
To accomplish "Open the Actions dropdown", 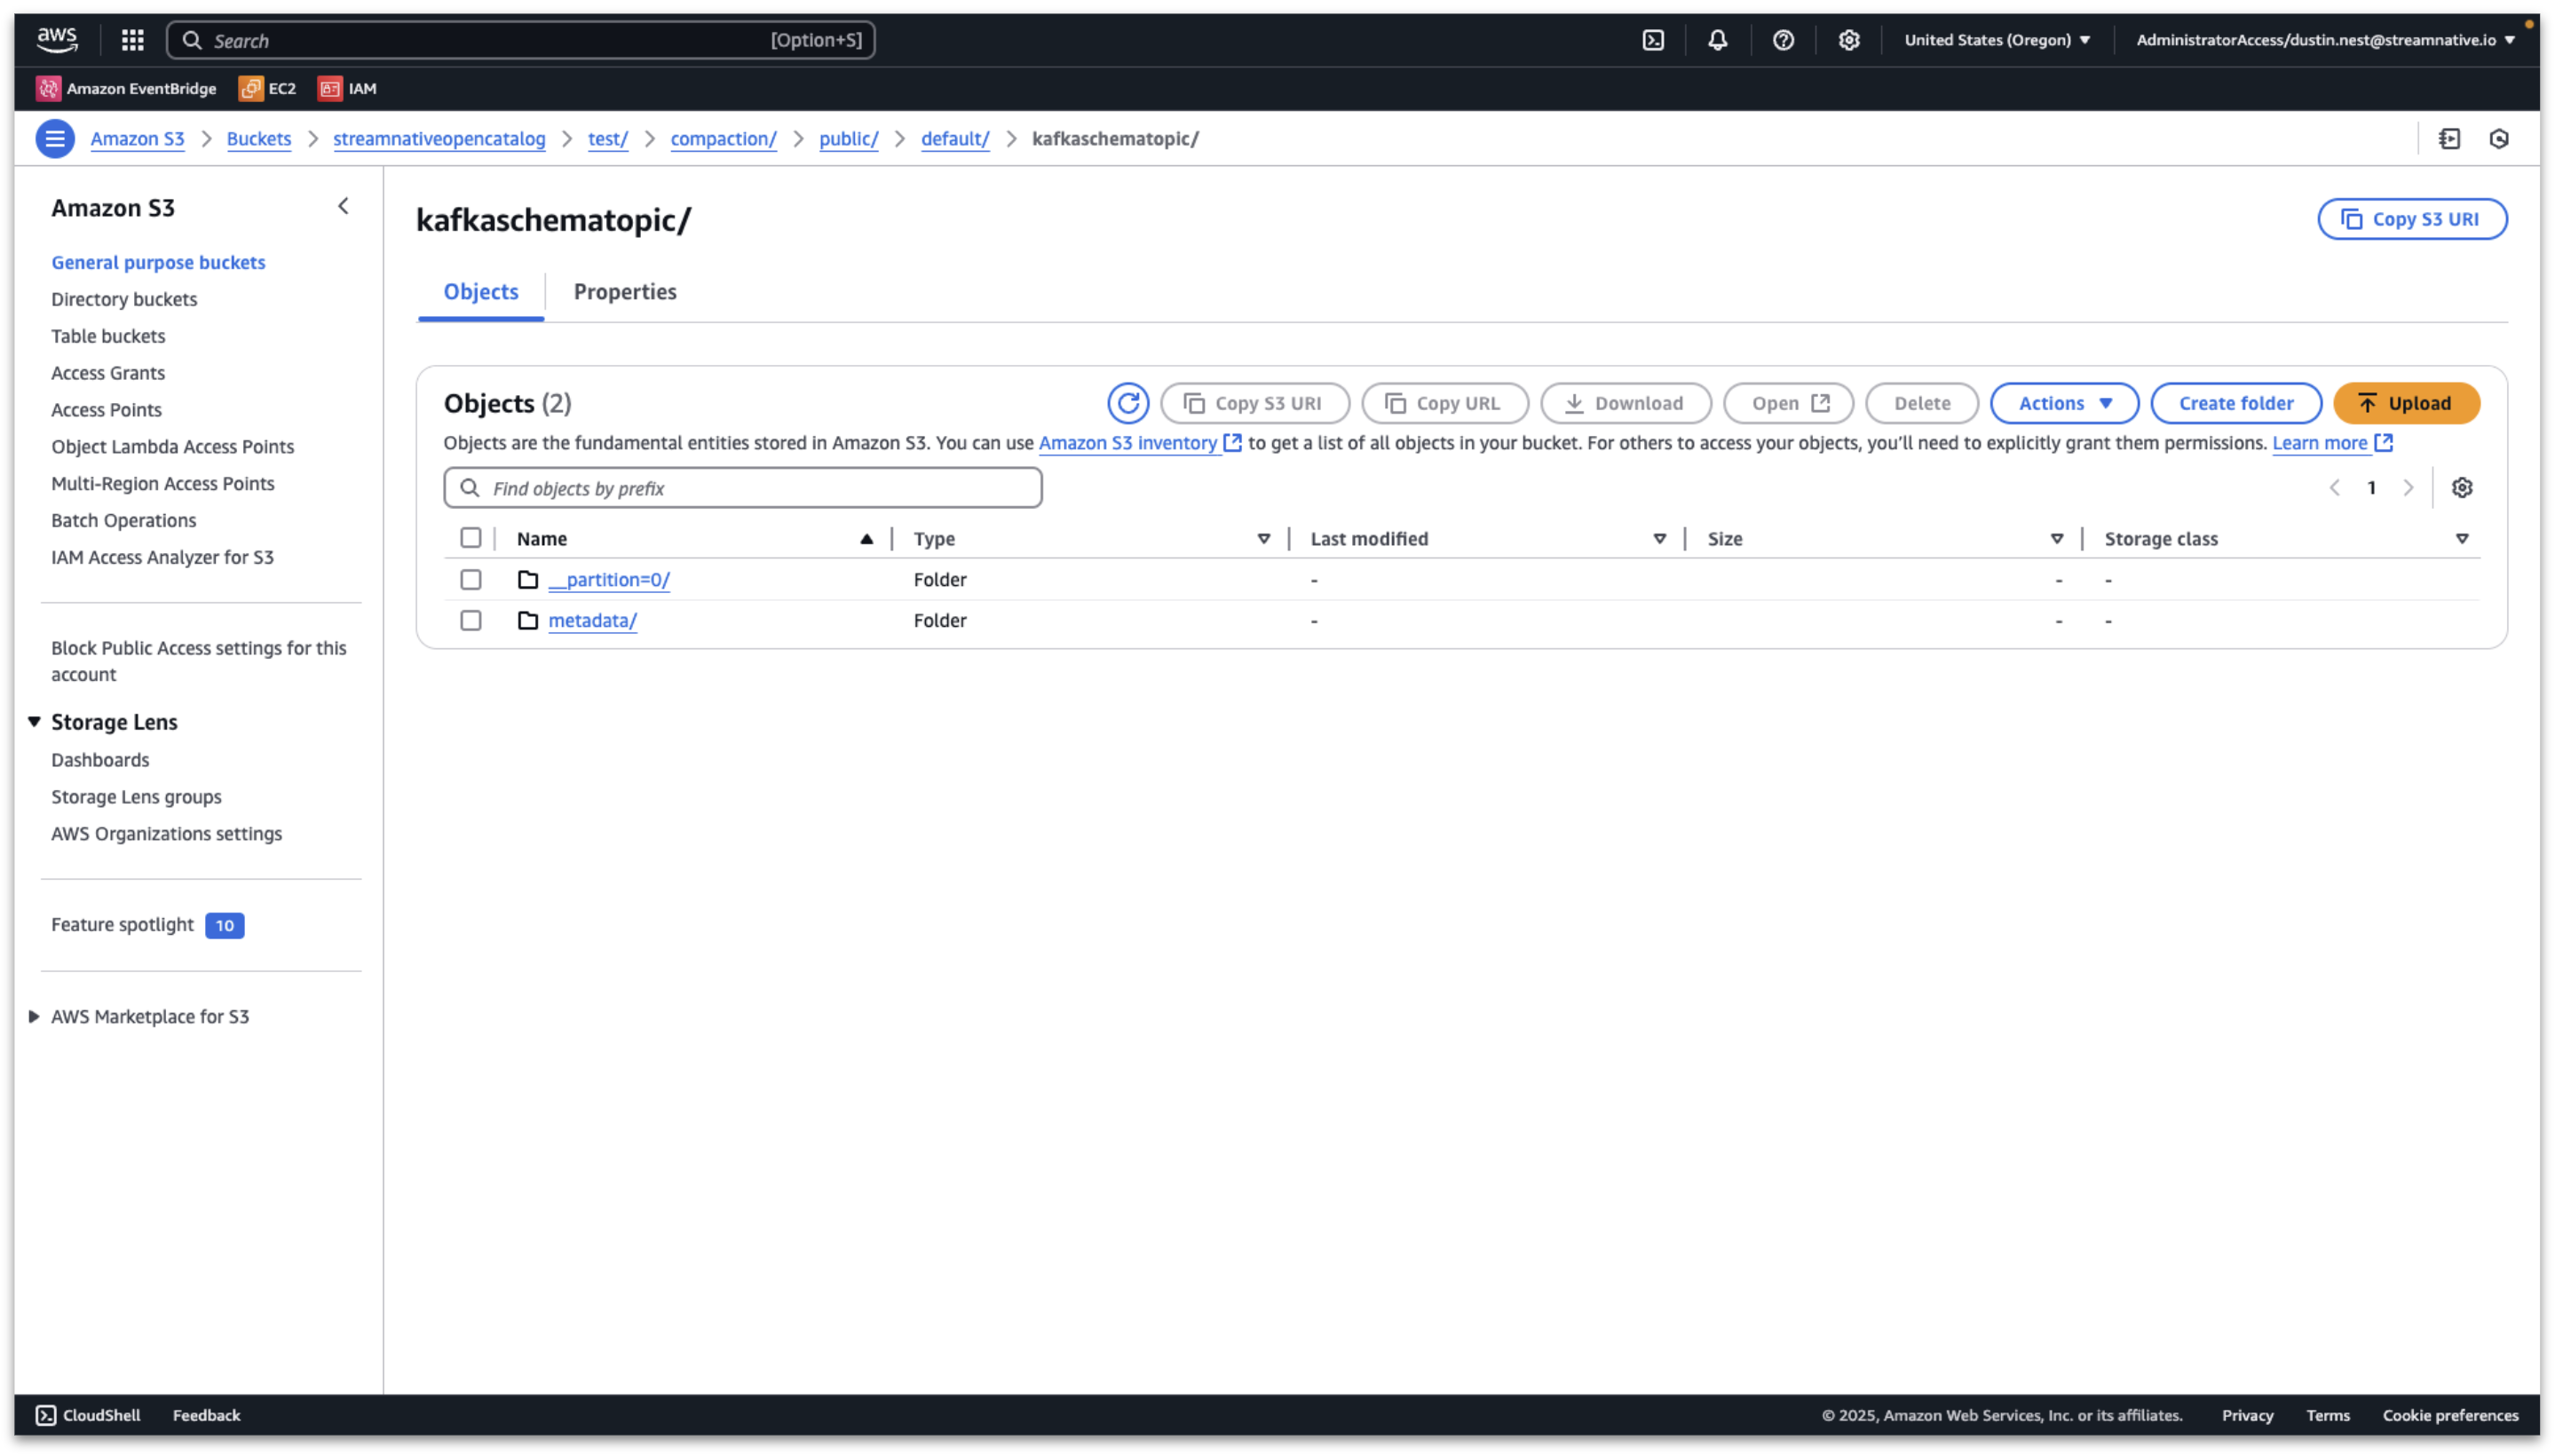I will 2063,403.
